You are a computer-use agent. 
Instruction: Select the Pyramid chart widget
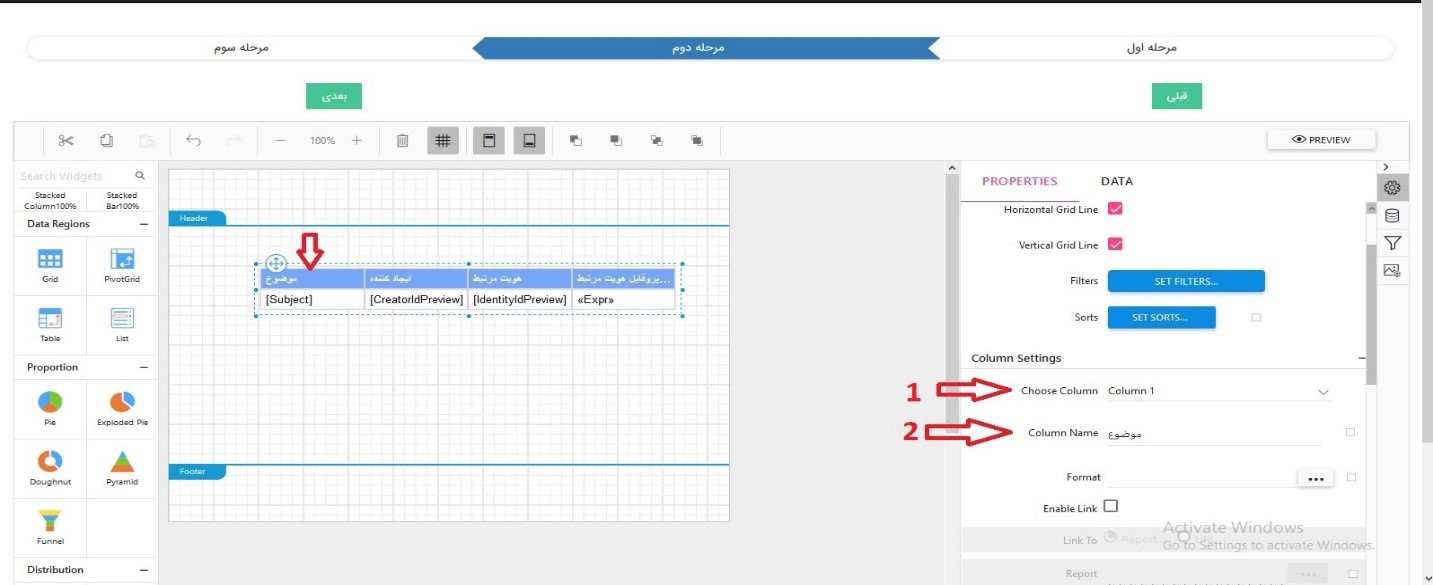[122, 467]
